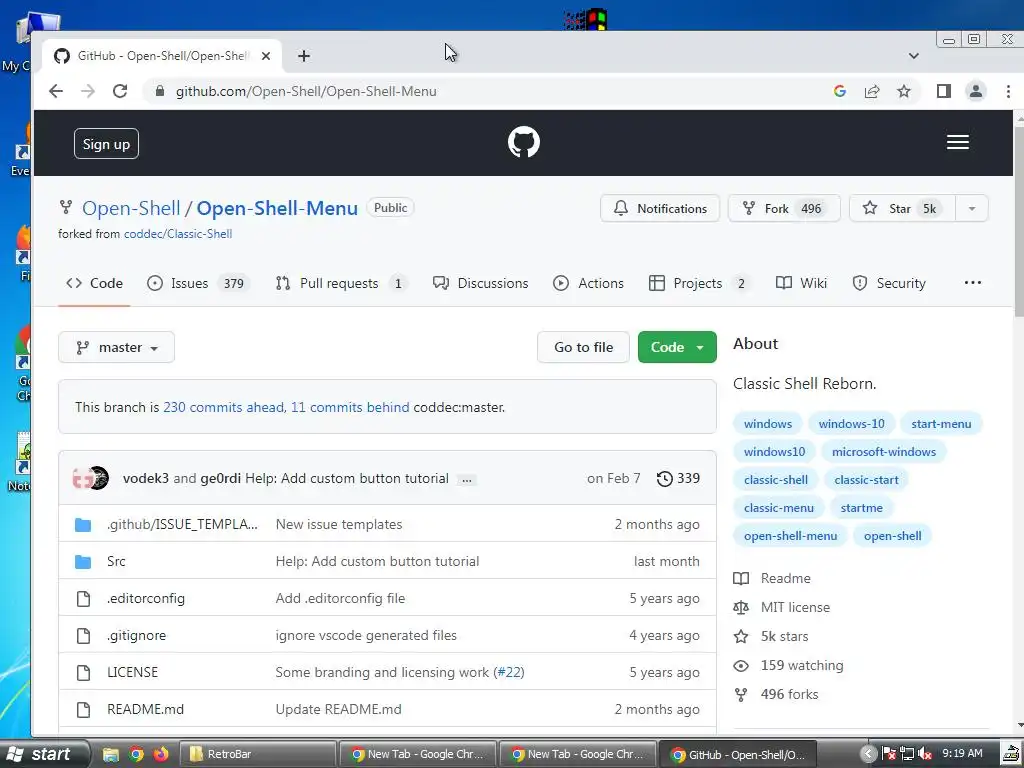Click the Notifications button
This screenshot has width=1024, height=768.
[660, 209]
